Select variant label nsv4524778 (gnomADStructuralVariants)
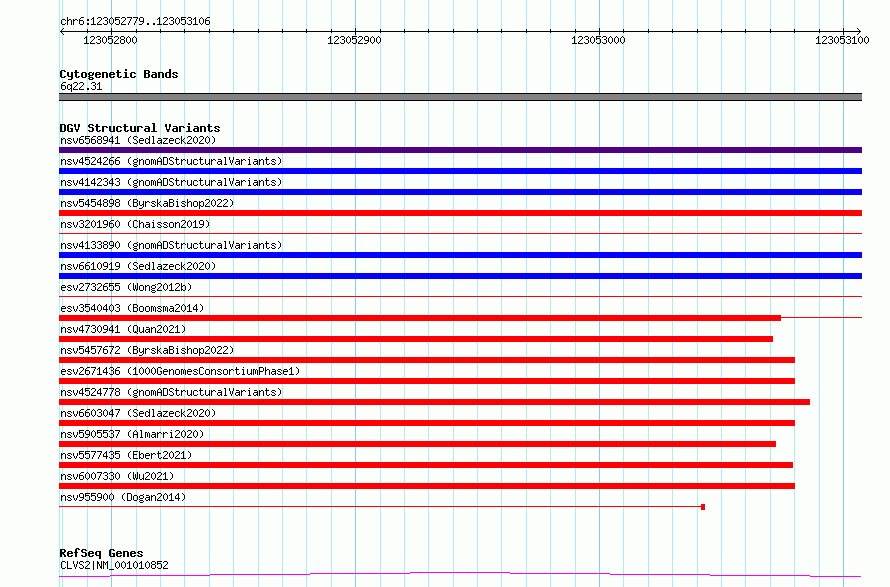Viewport: 890px width, 587px height. (171, 392)
